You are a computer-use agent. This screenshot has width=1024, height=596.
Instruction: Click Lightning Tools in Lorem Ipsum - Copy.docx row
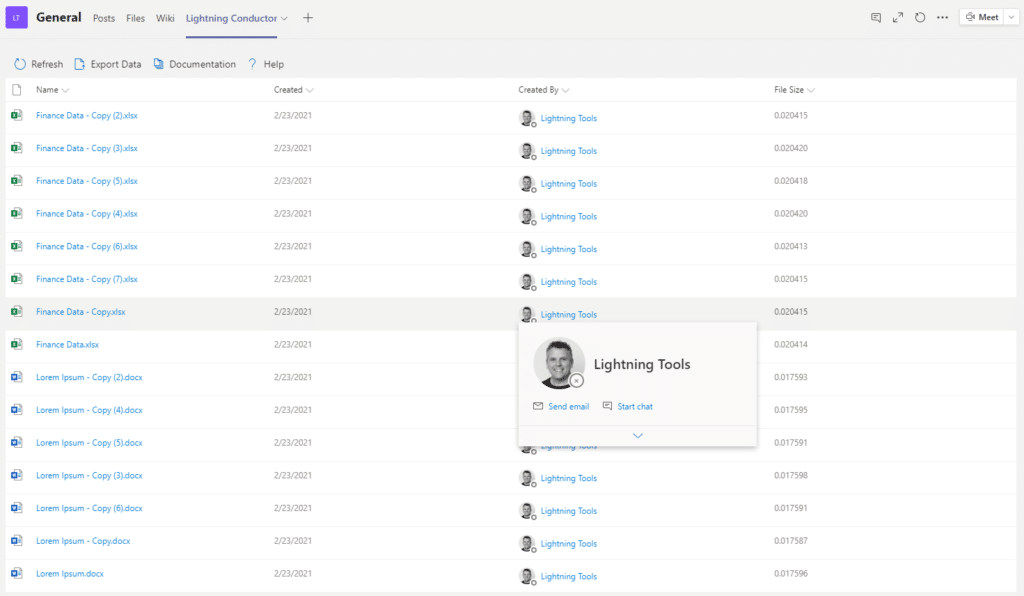(x=568, y=543)
